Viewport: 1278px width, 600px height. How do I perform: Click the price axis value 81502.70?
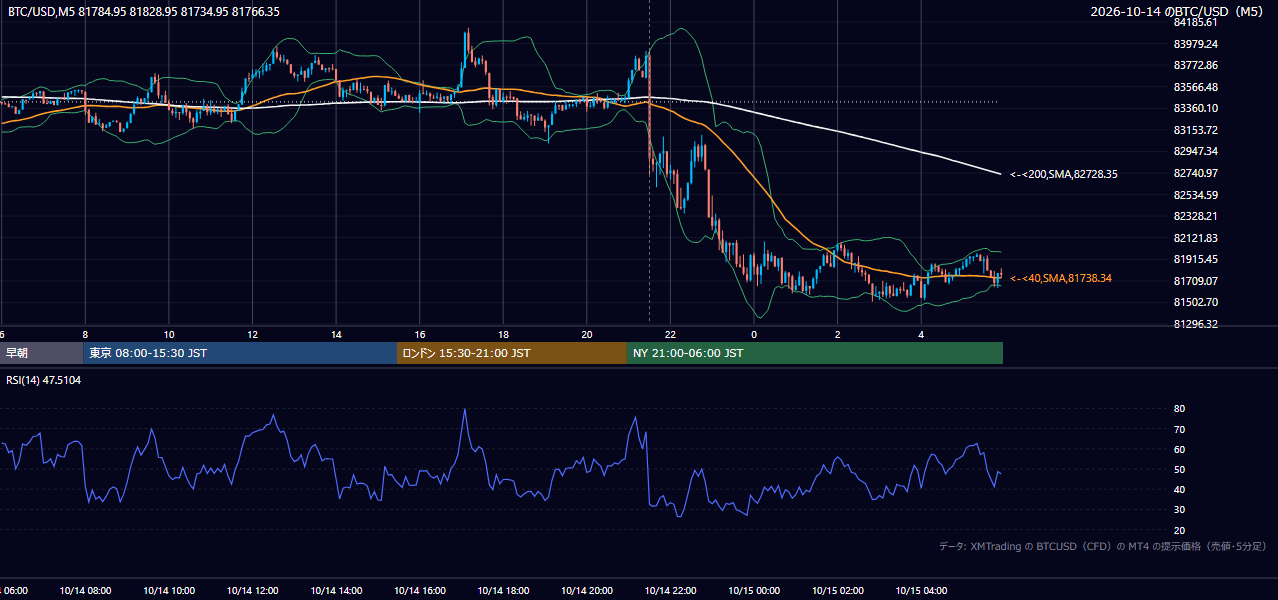[x=1195, y=302]
